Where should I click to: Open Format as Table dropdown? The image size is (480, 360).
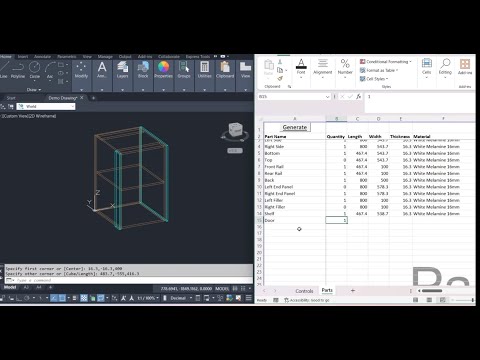(x=379, y=70)
